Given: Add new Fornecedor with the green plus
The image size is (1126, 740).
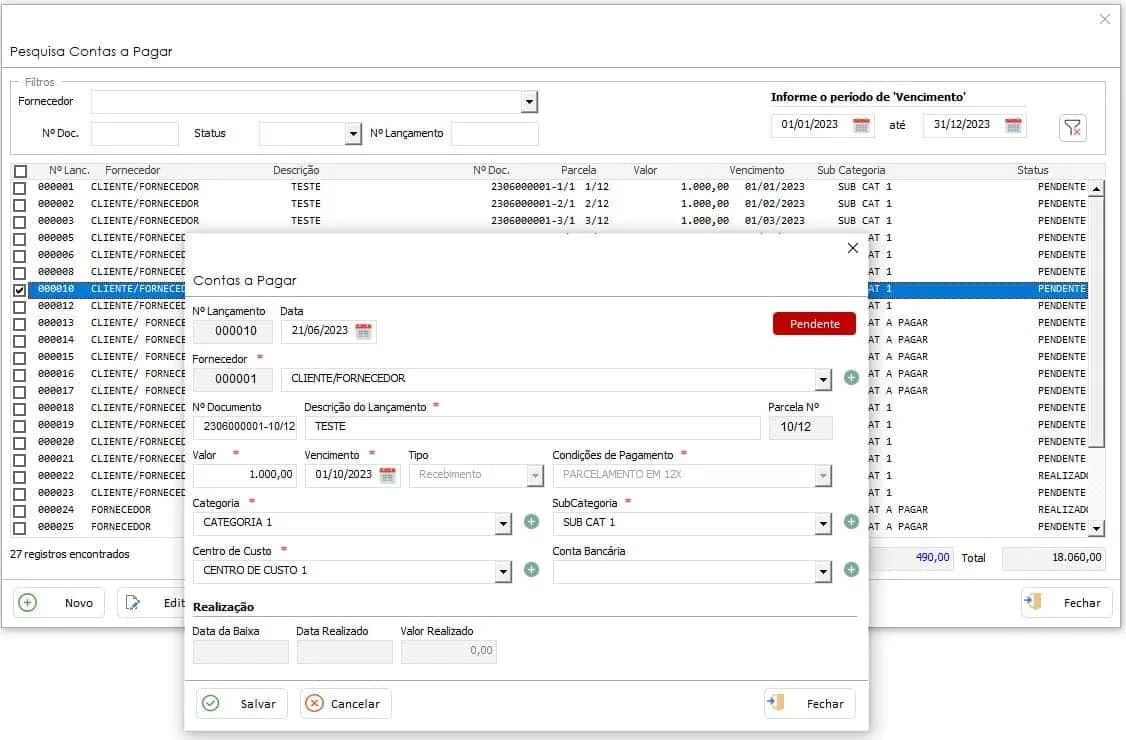Looking at the screenshot, I should 851,378.
